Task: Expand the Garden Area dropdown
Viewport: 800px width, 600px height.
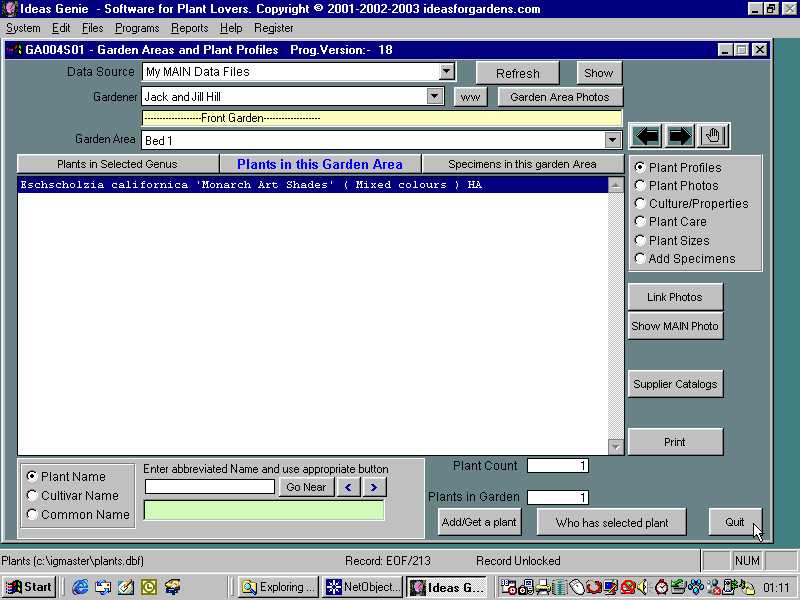Action: coord(613,141)
